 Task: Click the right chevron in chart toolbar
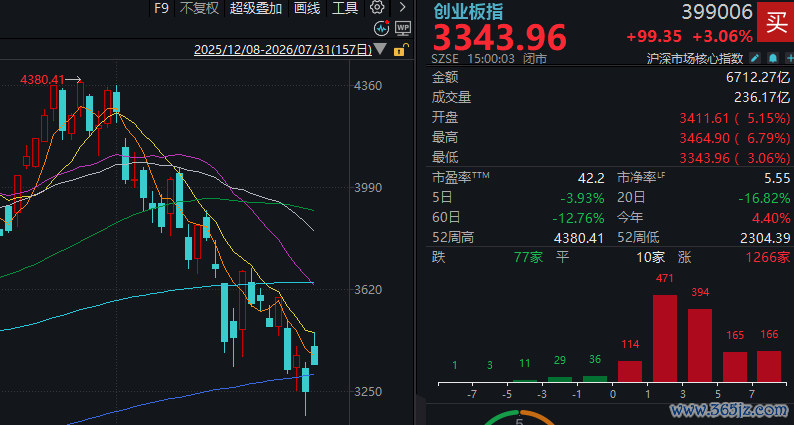pyautogui.click(x=403, y=7)
